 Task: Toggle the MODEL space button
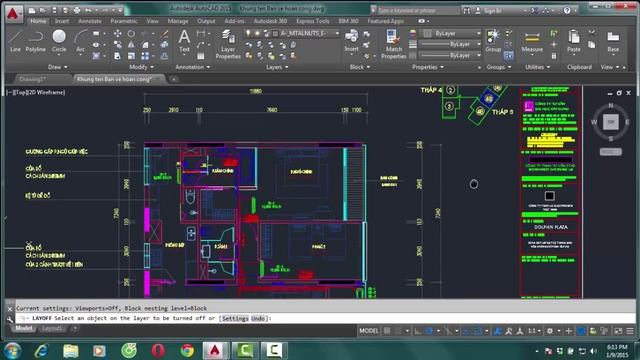pos(369,331)
